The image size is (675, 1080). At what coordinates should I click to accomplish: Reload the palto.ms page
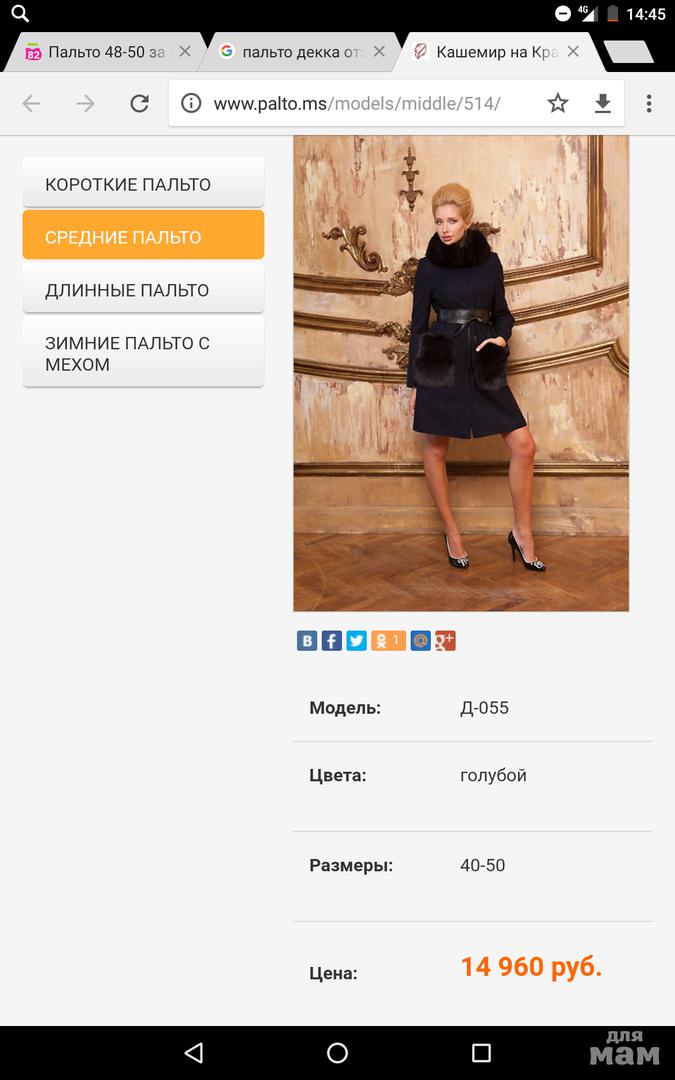pyautogui.click(x=140, y=103)
